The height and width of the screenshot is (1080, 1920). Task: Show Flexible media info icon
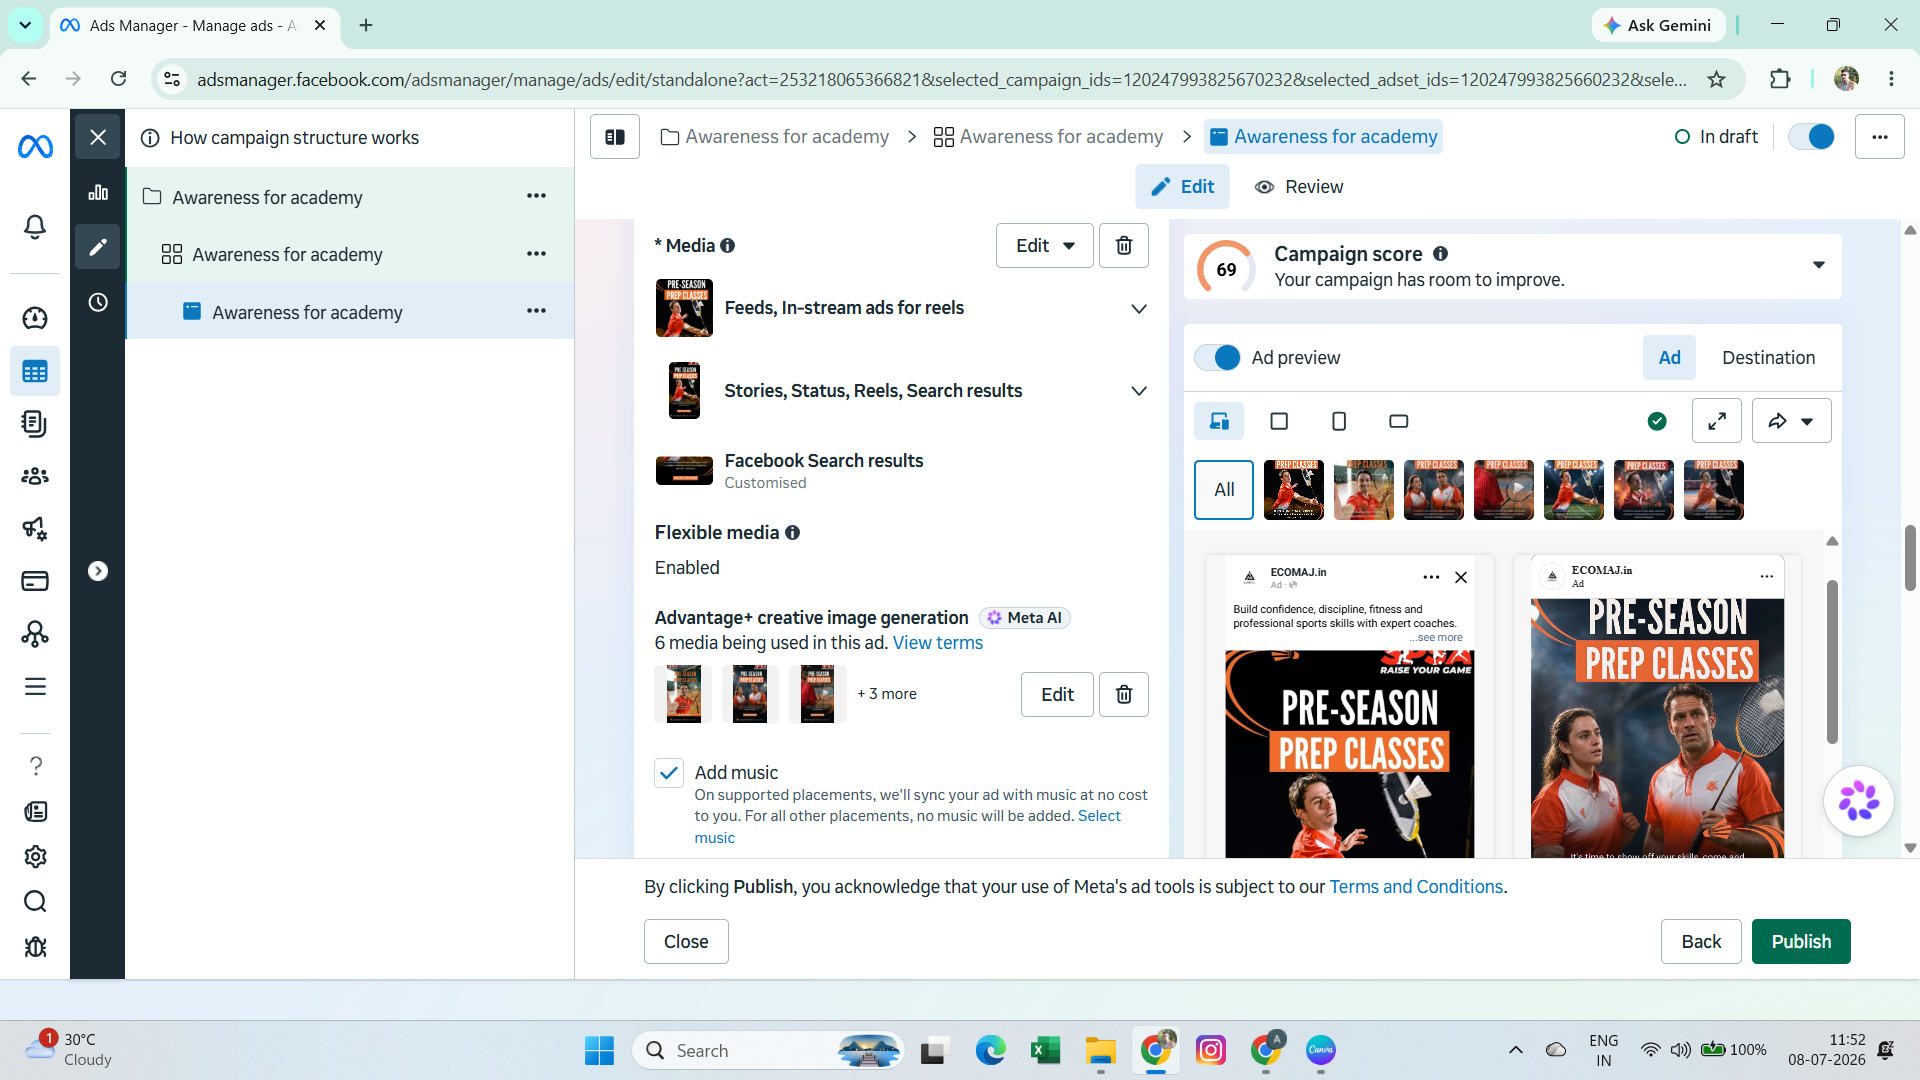pyautogui.click(x=793, y=533)
